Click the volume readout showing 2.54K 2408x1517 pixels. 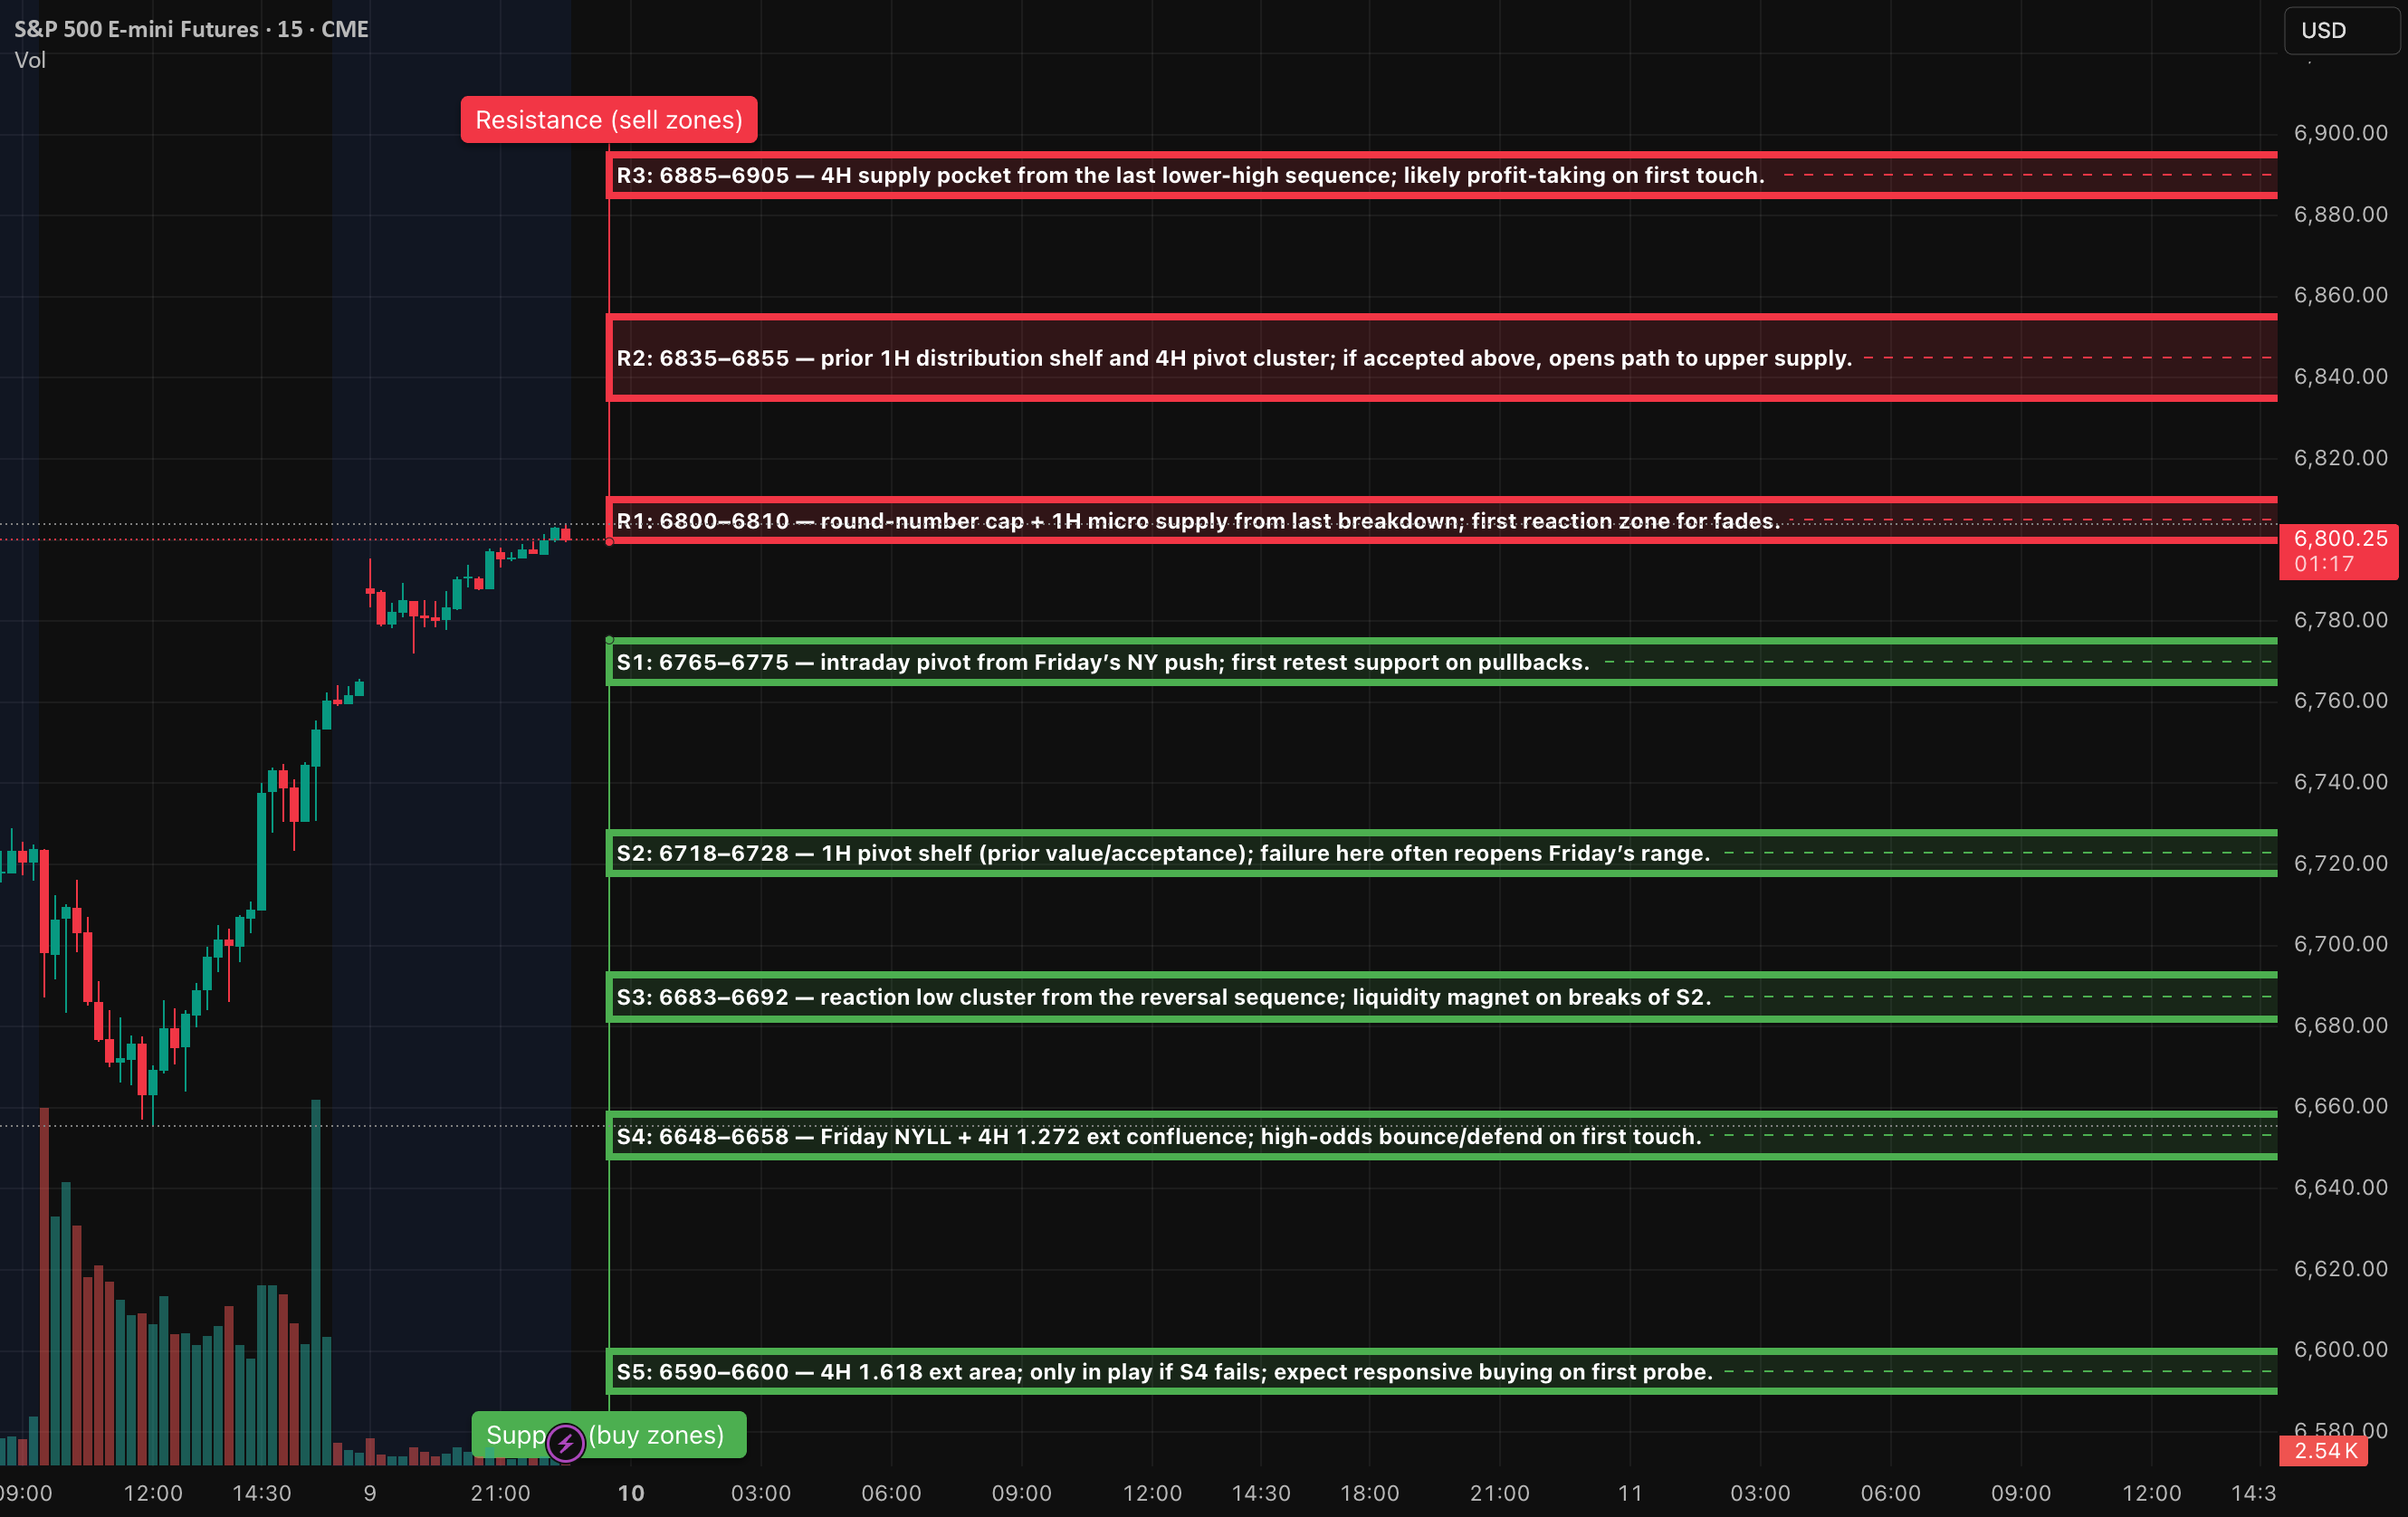[2324, 1451]
